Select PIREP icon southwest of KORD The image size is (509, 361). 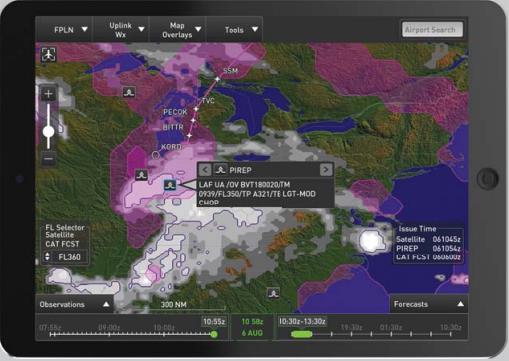pos(141,175)
